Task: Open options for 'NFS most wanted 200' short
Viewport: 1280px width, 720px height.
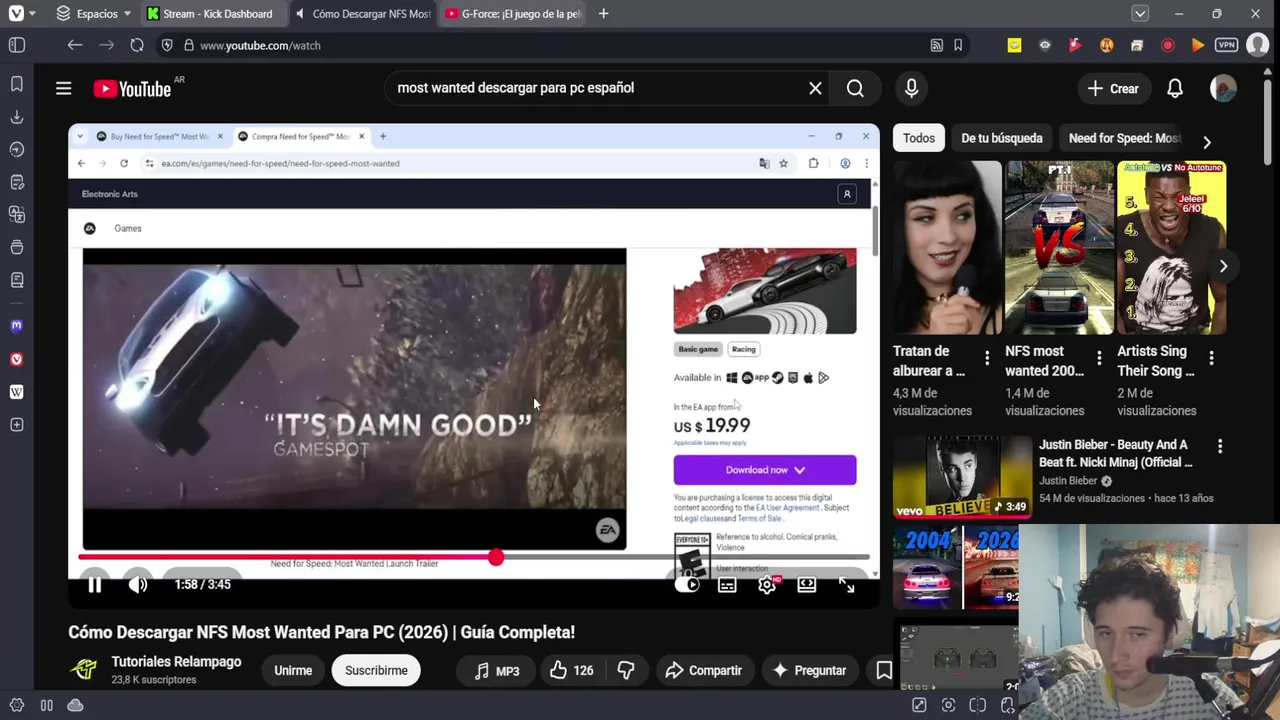Action: point(1099,358)
